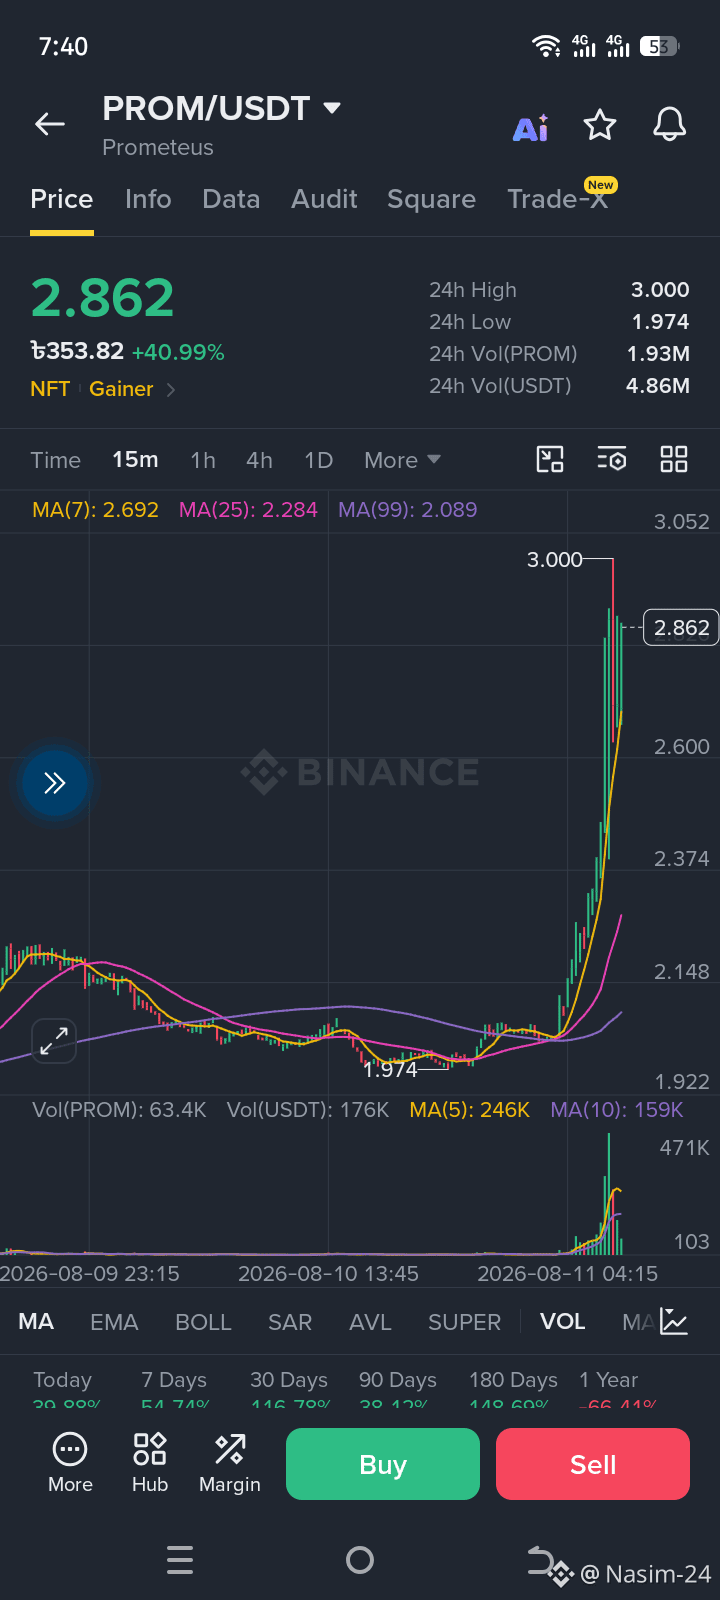The height and width of the screenshot is (1600, 720).
Task: Add PROM/USDT to favorites star
Action: (x=600, y=125)
